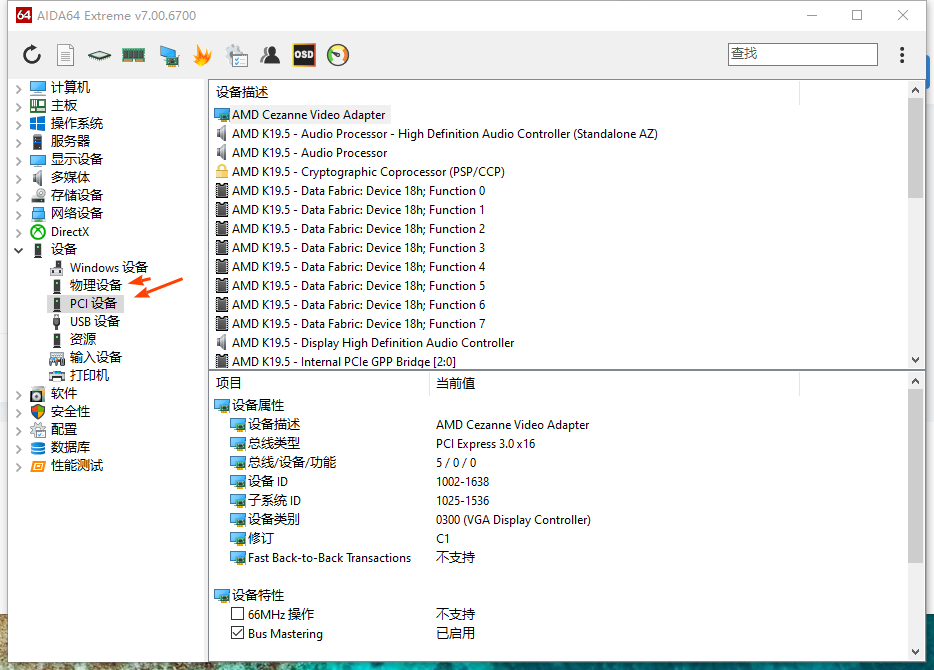Select the 设备 ID value 1002-1638
The image size is (934, 670).
click(462, 482)
